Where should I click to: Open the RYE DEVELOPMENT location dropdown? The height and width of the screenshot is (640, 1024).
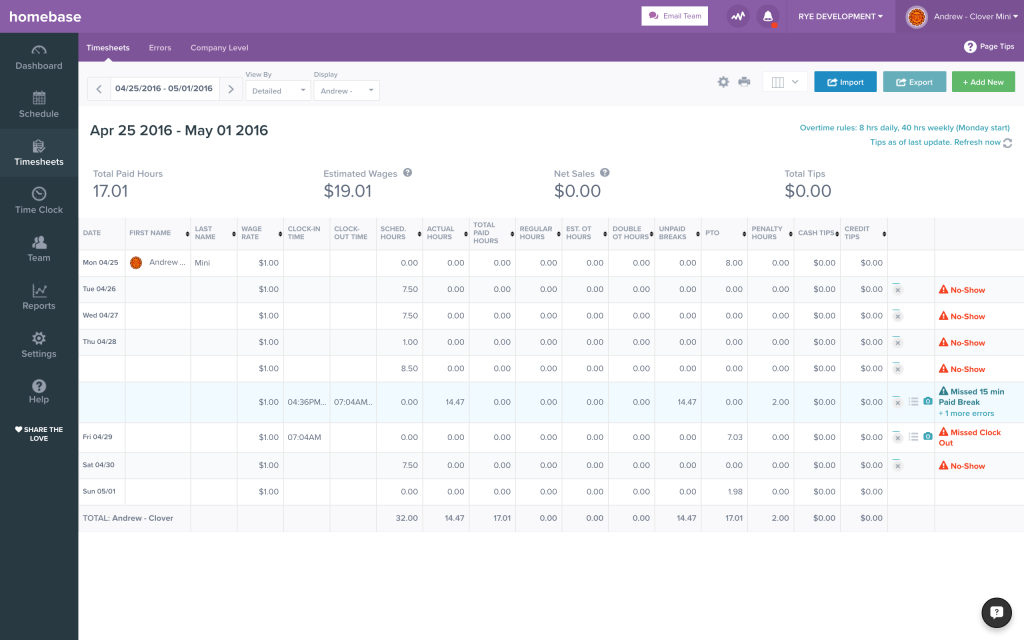click(x=840, y=17)
